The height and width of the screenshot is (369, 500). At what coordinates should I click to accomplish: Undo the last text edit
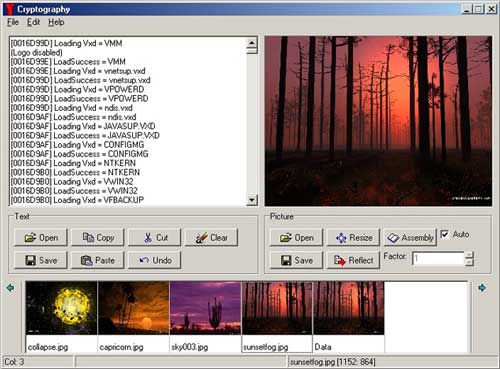(x=155, y=260)
